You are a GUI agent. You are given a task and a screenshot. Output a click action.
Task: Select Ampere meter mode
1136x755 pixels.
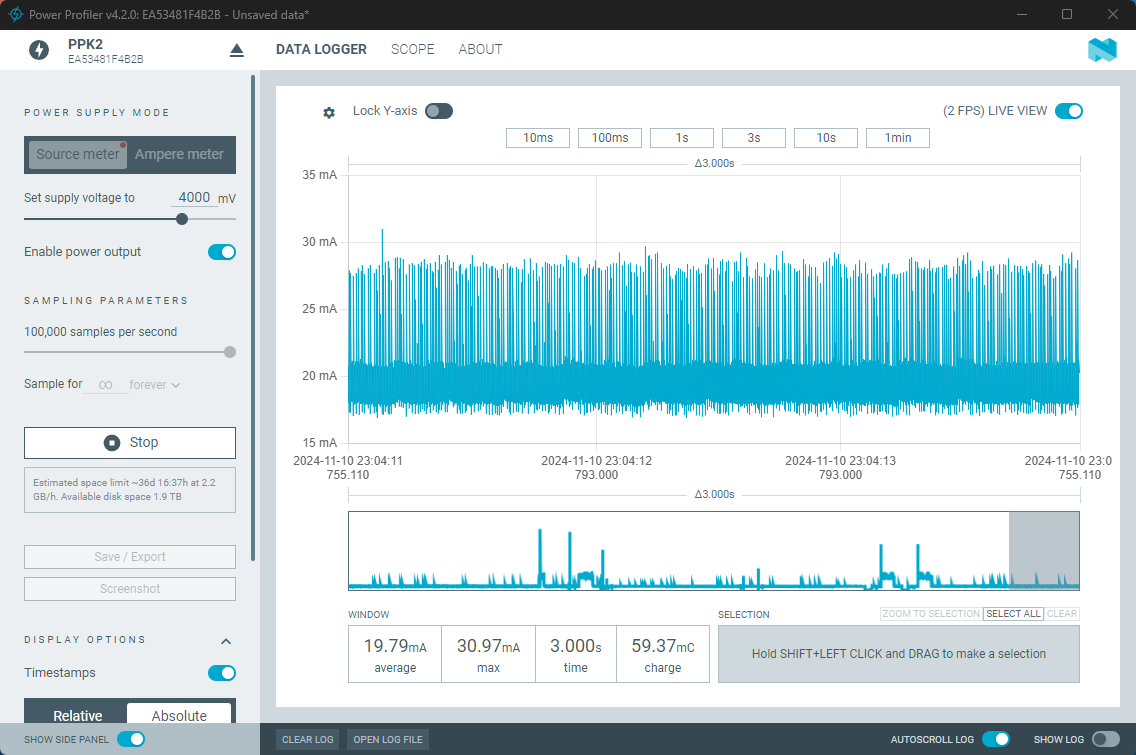(181, 154)
